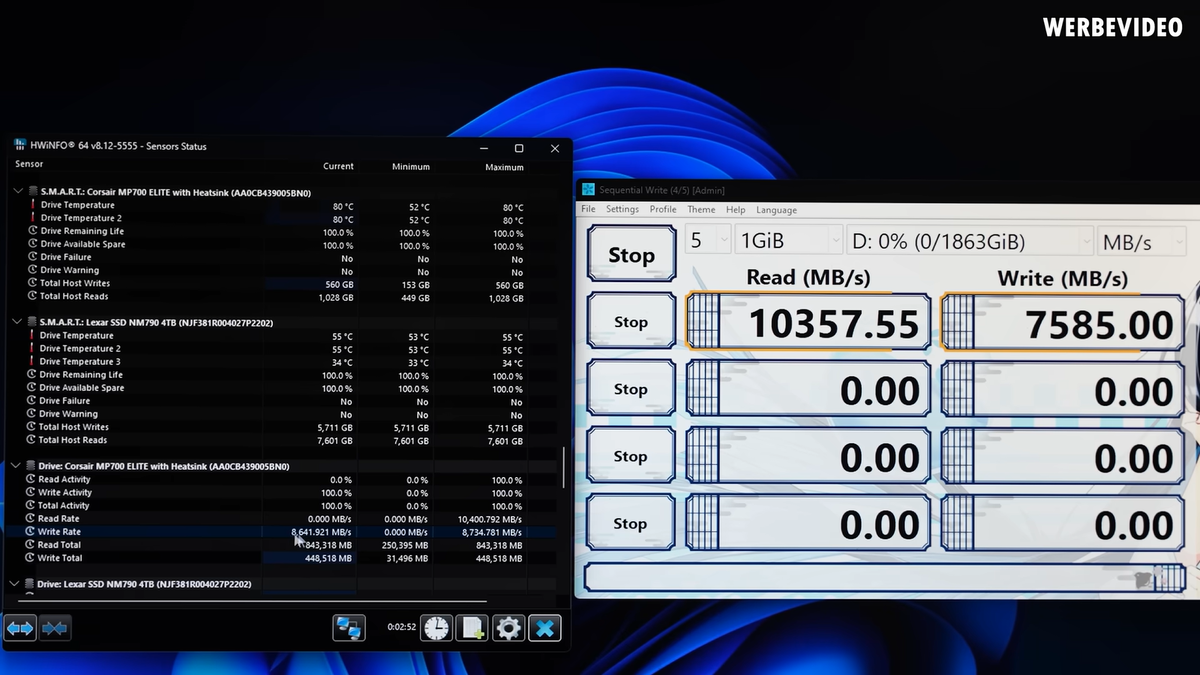This screenshot has height=675, width=1200.
Task: Click the clock reset icon in HWiNFO toolbar
Action: (x=436, y=627)
